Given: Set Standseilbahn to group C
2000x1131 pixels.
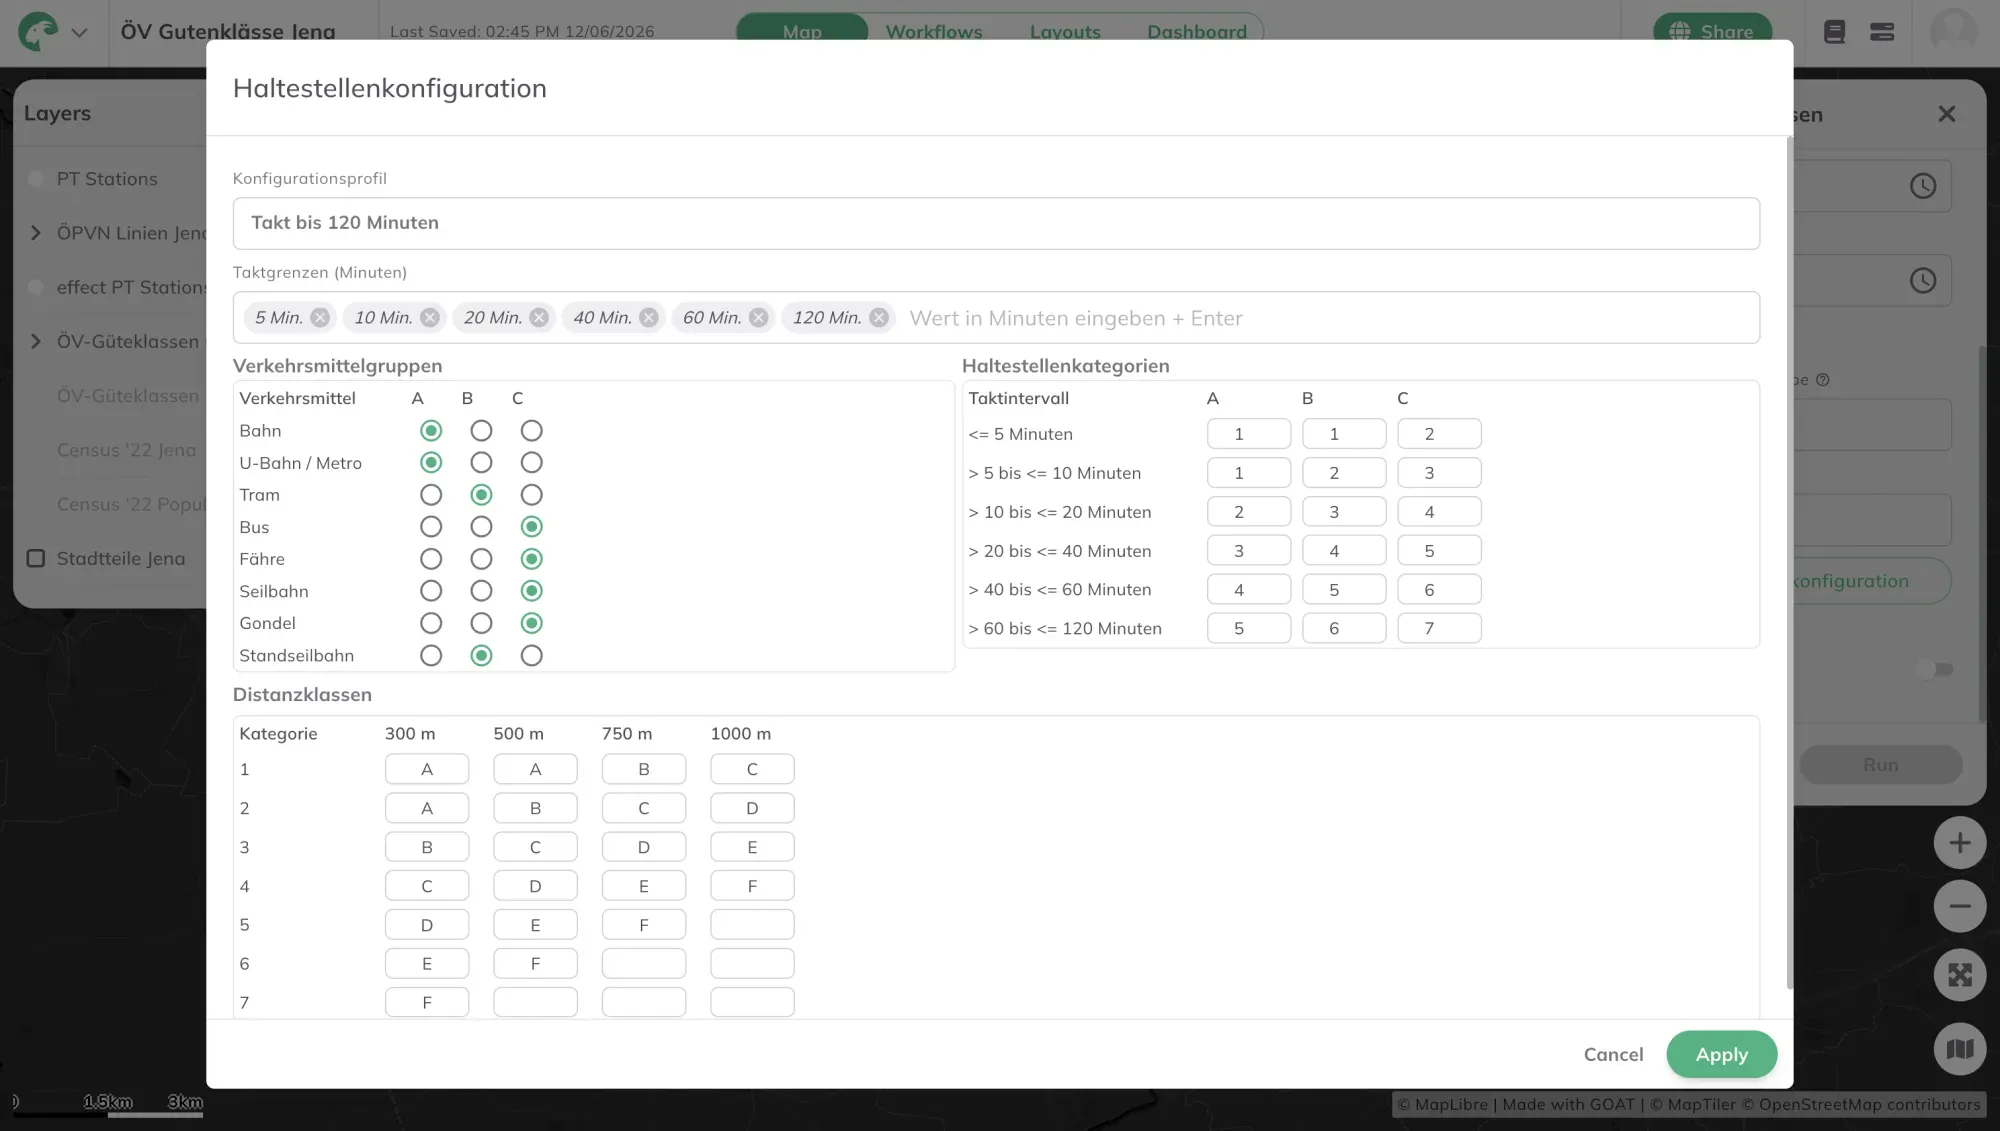Looking at the screenshot, I should [532, 656].
